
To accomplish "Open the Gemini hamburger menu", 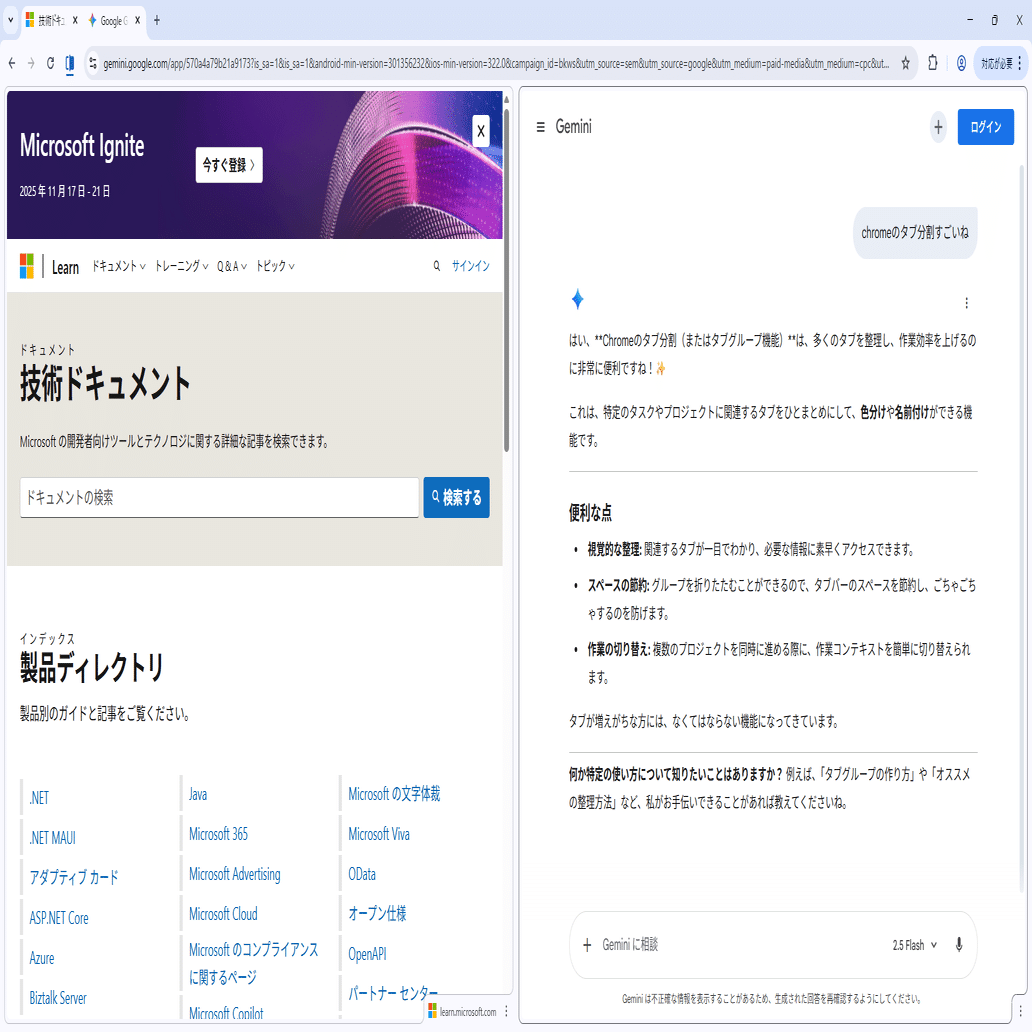I will click(x=540, y=127).
